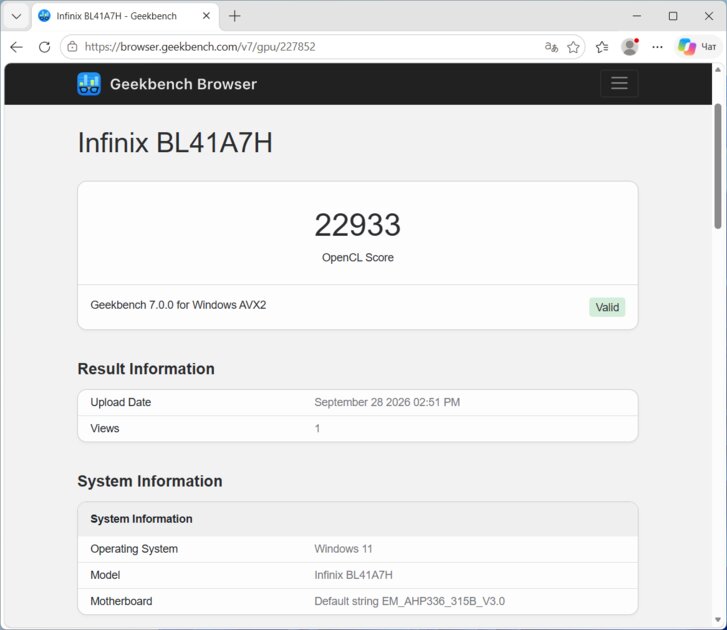Screen dimensions: 727x630
Task: Select the Operating System label
Action: pos(134,549)
